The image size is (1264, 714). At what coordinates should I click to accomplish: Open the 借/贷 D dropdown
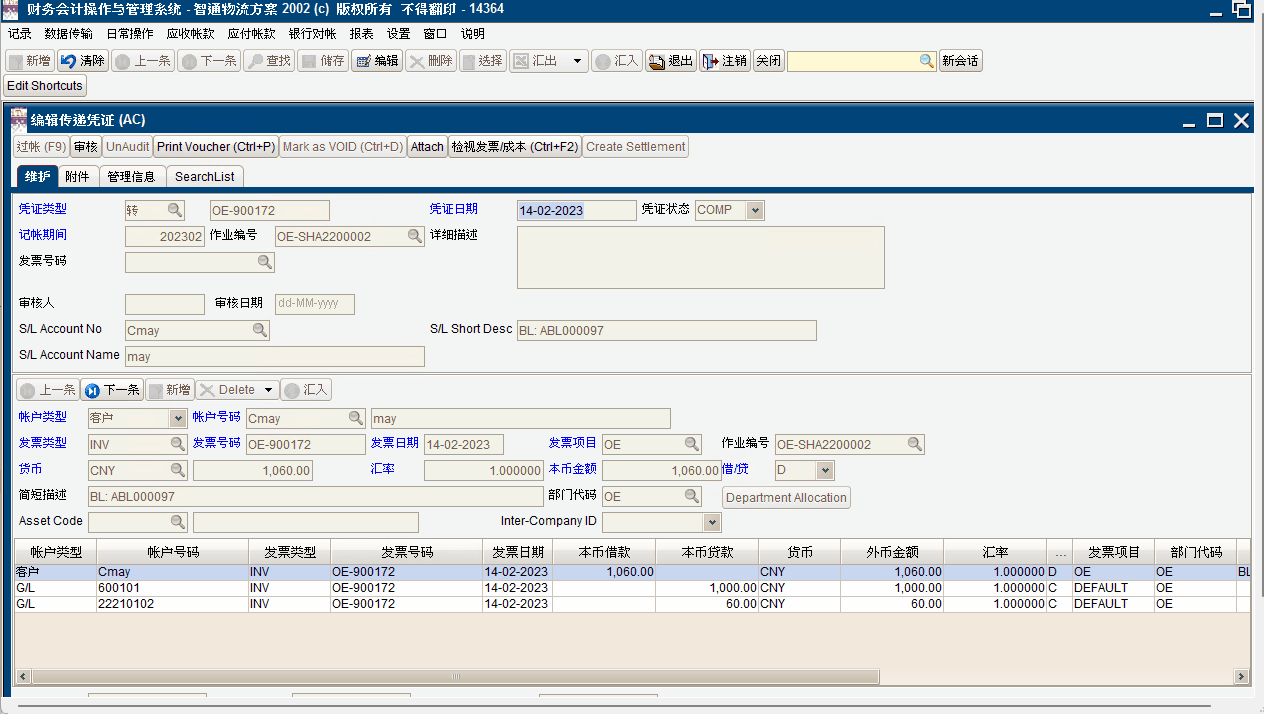(x=825, y=470)
